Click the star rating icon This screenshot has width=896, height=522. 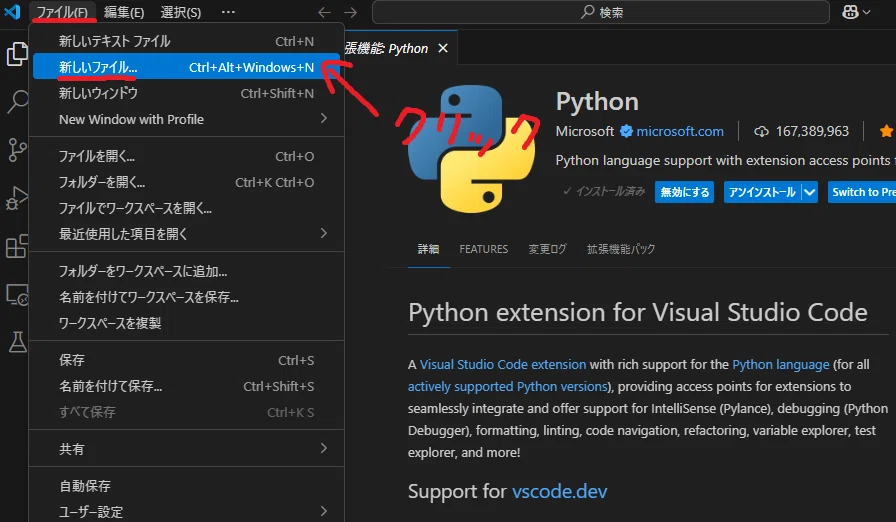(886, 131)
